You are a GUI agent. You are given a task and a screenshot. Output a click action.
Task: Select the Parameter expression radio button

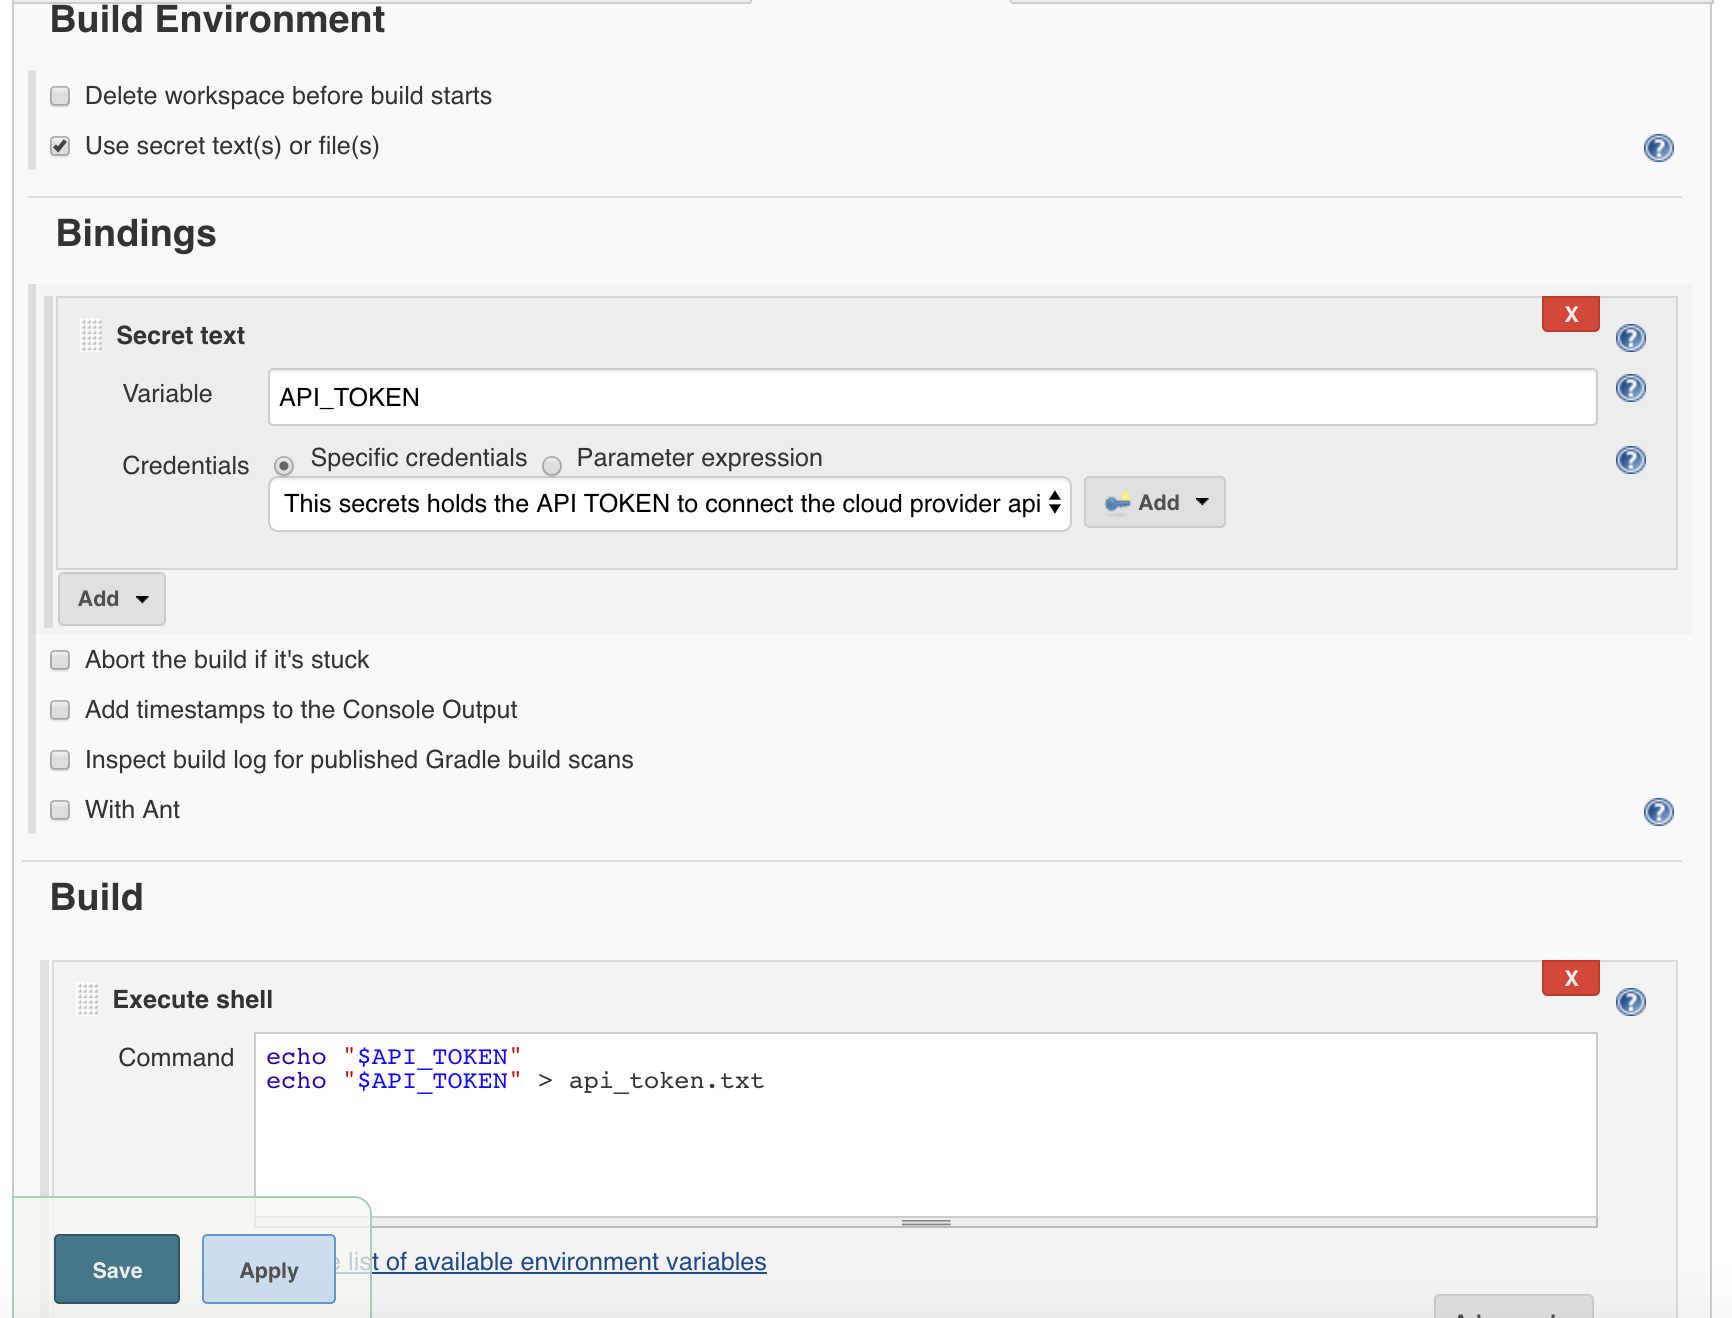point(552,466)
